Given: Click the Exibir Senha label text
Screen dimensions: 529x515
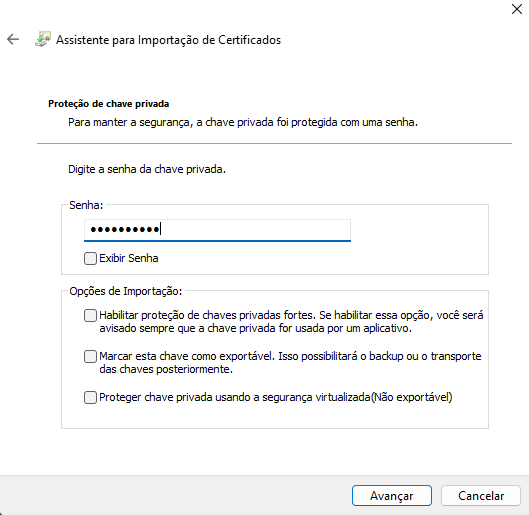Looking at the screenshot, I should 129,258.
